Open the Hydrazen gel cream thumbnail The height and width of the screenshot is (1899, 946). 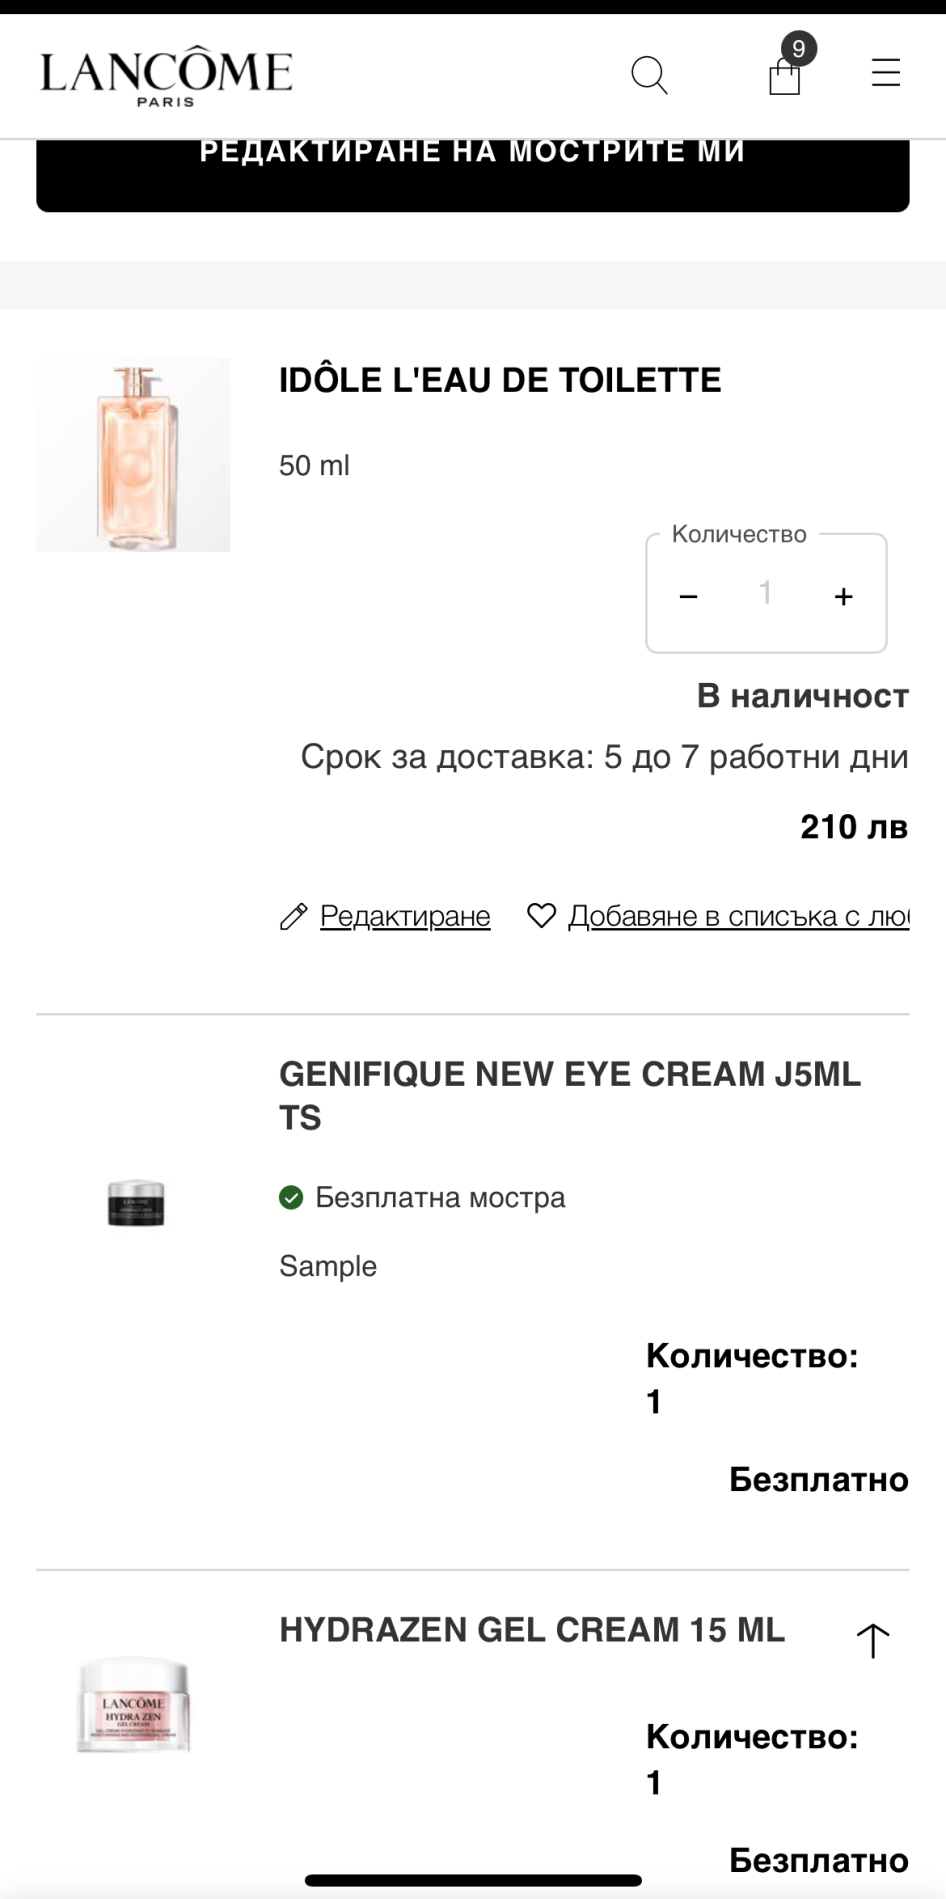point(133,1705)
